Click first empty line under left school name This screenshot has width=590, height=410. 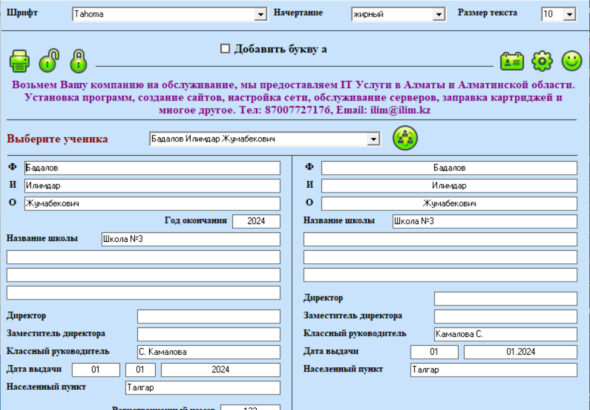(x=143, y=257)
